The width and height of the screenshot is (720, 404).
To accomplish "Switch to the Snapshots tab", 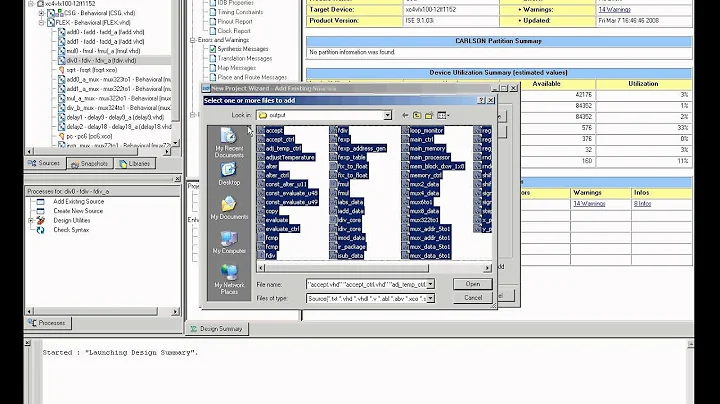I will tap(90, 163).
